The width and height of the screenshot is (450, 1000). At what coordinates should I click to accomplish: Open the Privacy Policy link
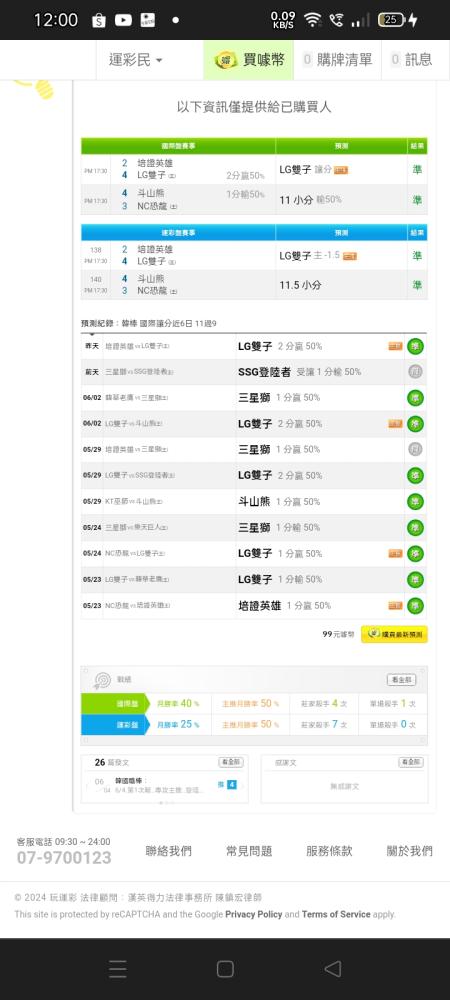point(254,914)
